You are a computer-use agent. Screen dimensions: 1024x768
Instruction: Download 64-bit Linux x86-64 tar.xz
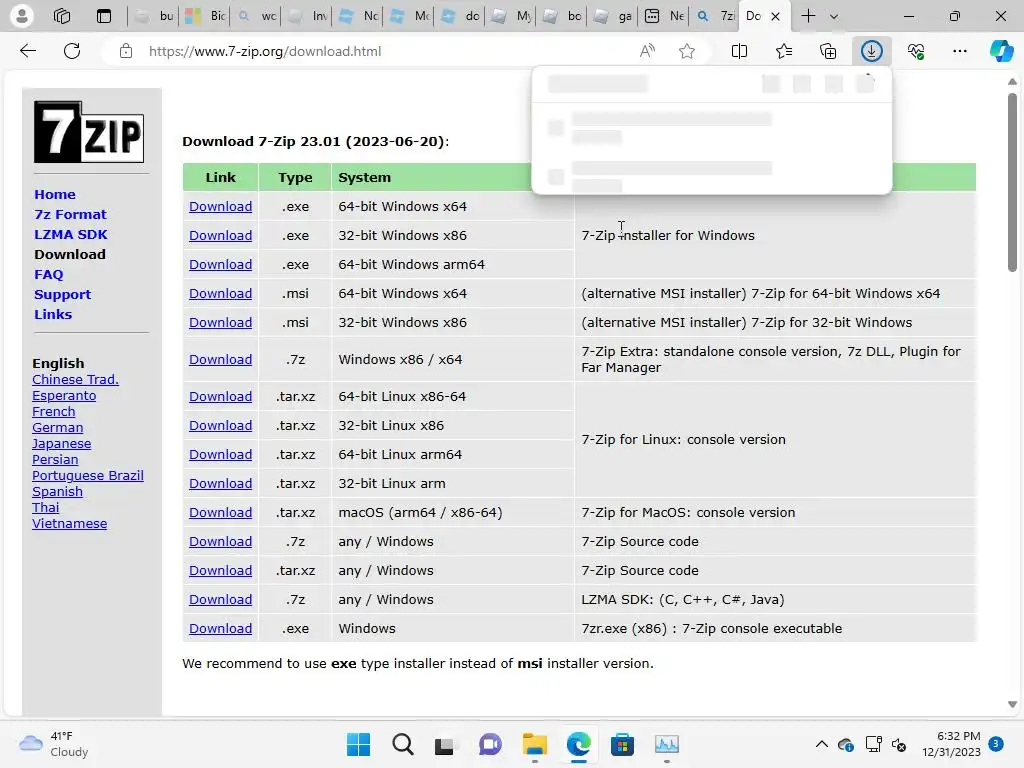coord(220,396)
